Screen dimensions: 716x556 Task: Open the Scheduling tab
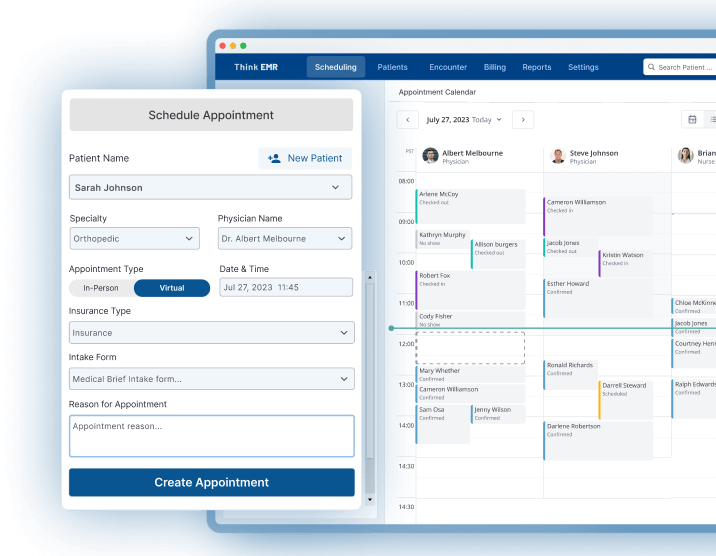(x=336, y=67)
